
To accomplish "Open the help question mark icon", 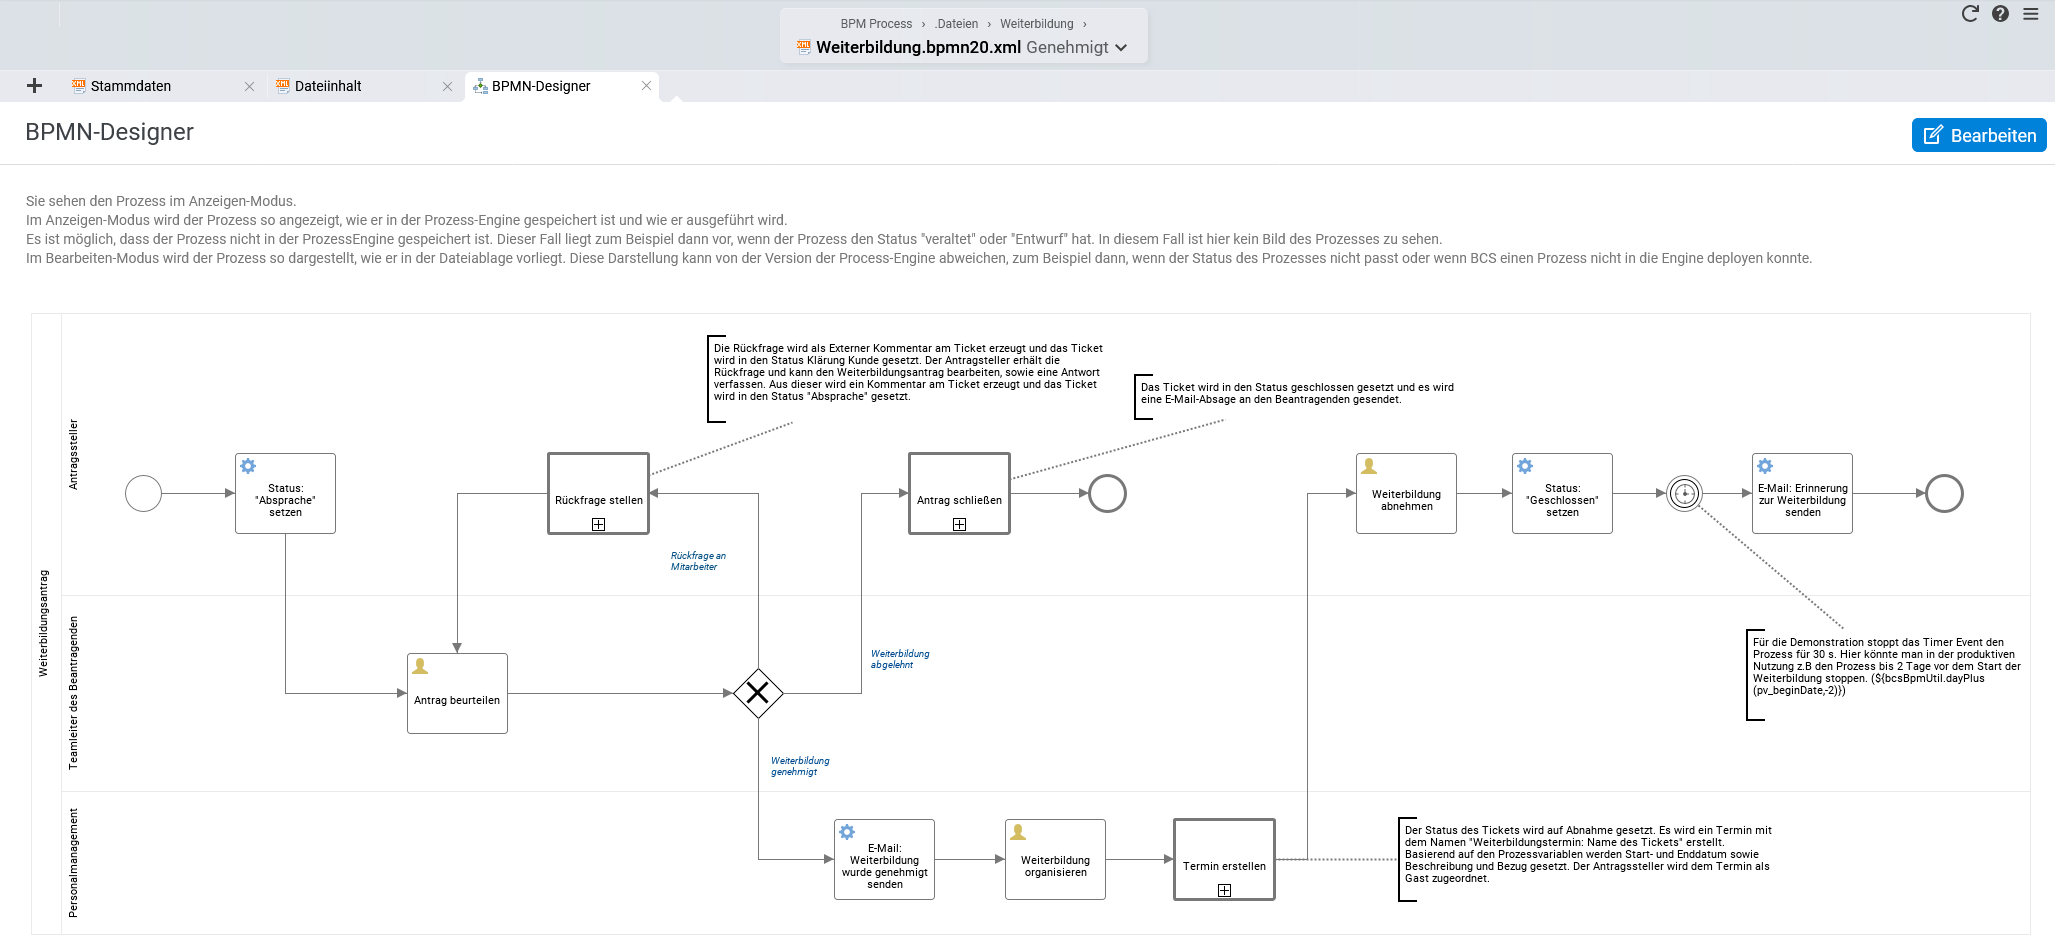I will point(2000,14).
